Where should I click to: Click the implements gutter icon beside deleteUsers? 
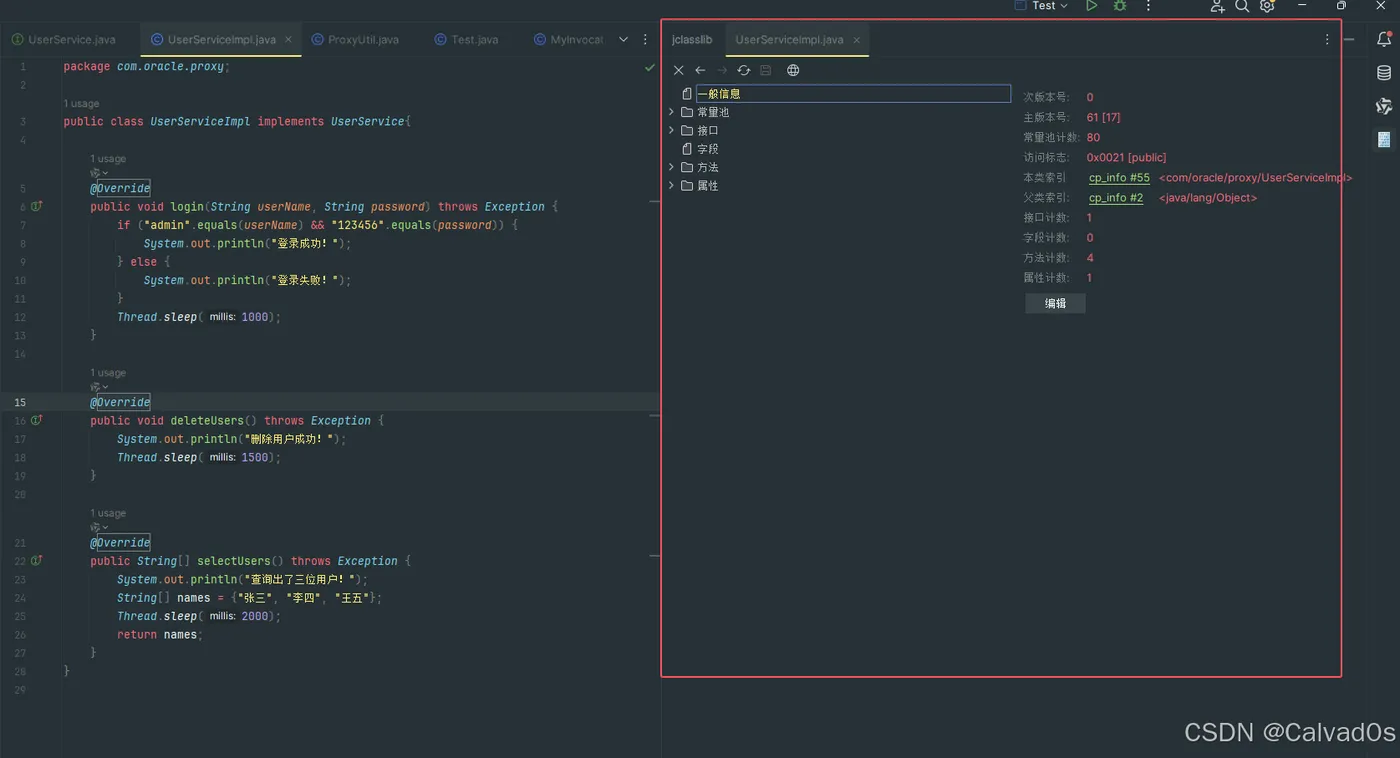point(36,420)
